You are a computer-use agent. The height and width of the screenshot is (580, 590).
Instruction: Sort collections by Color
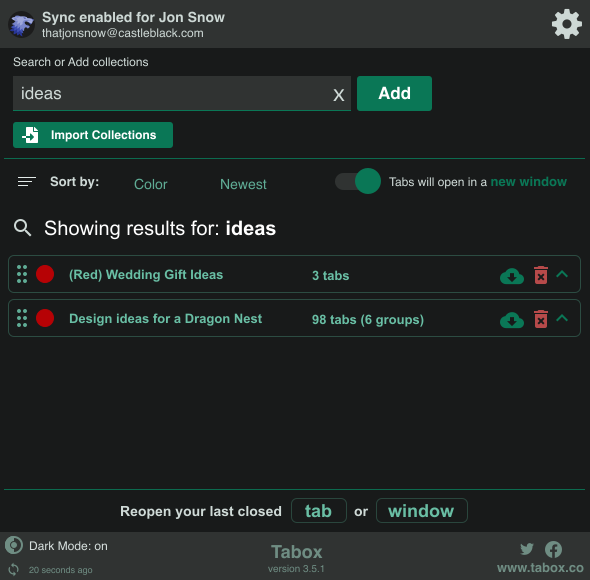pyautogui.click(x=151, y=184)
